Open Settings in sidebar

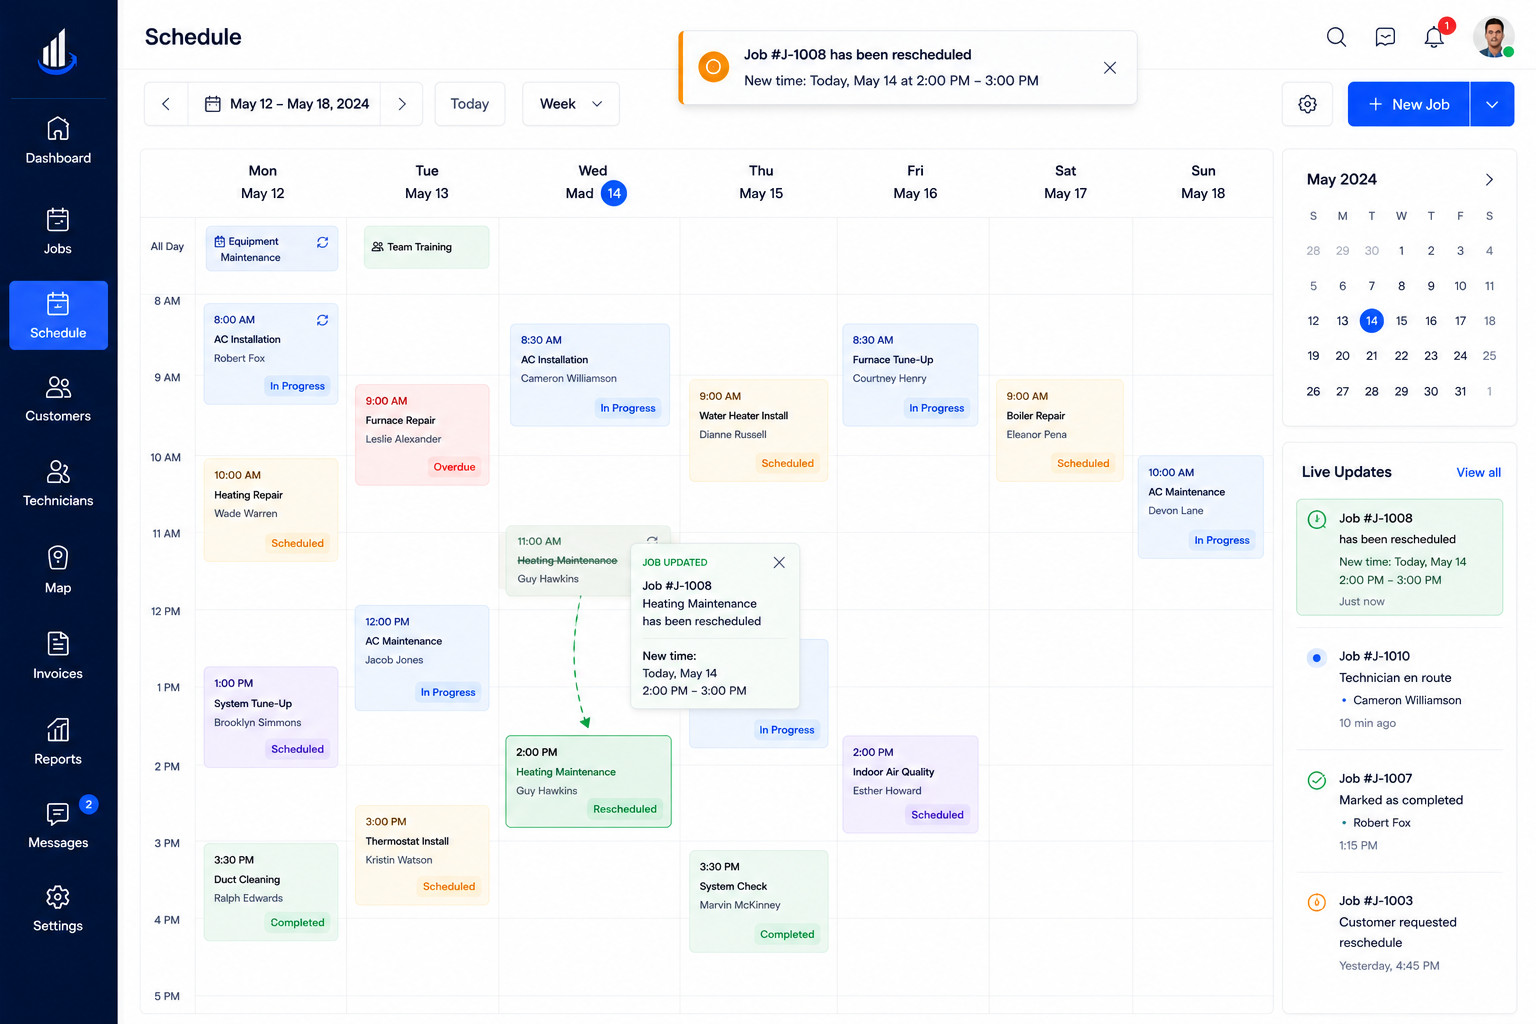click(x=58, y=909)
